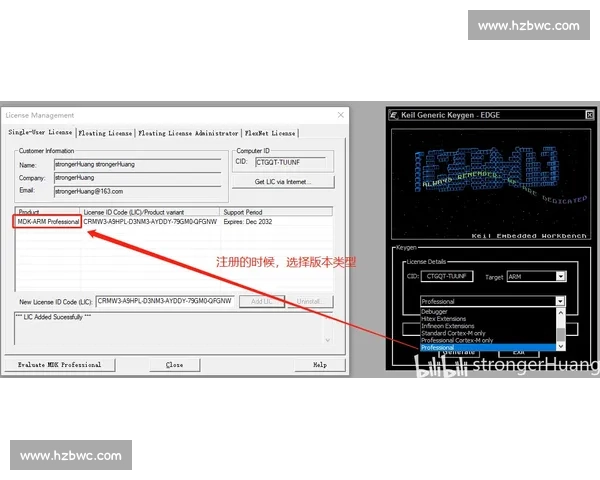Click Evaluate MDK Professional button

tap(60, 365)
